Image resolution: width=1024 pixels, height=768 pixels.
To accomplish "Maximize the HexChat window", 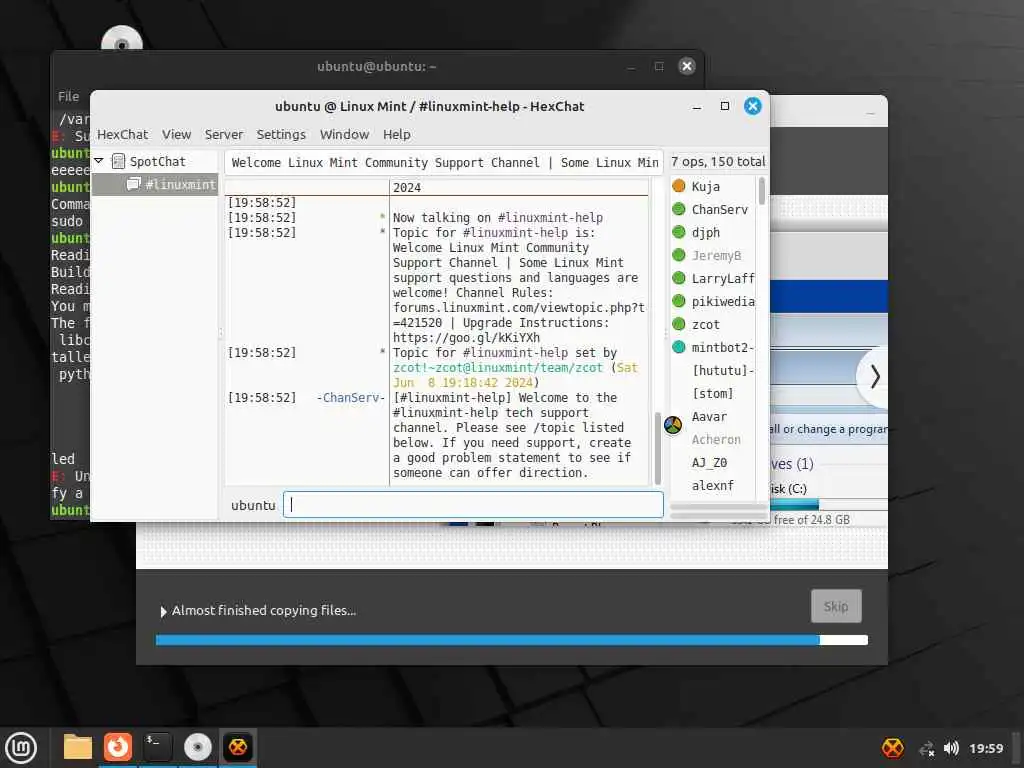I will 725,106.
